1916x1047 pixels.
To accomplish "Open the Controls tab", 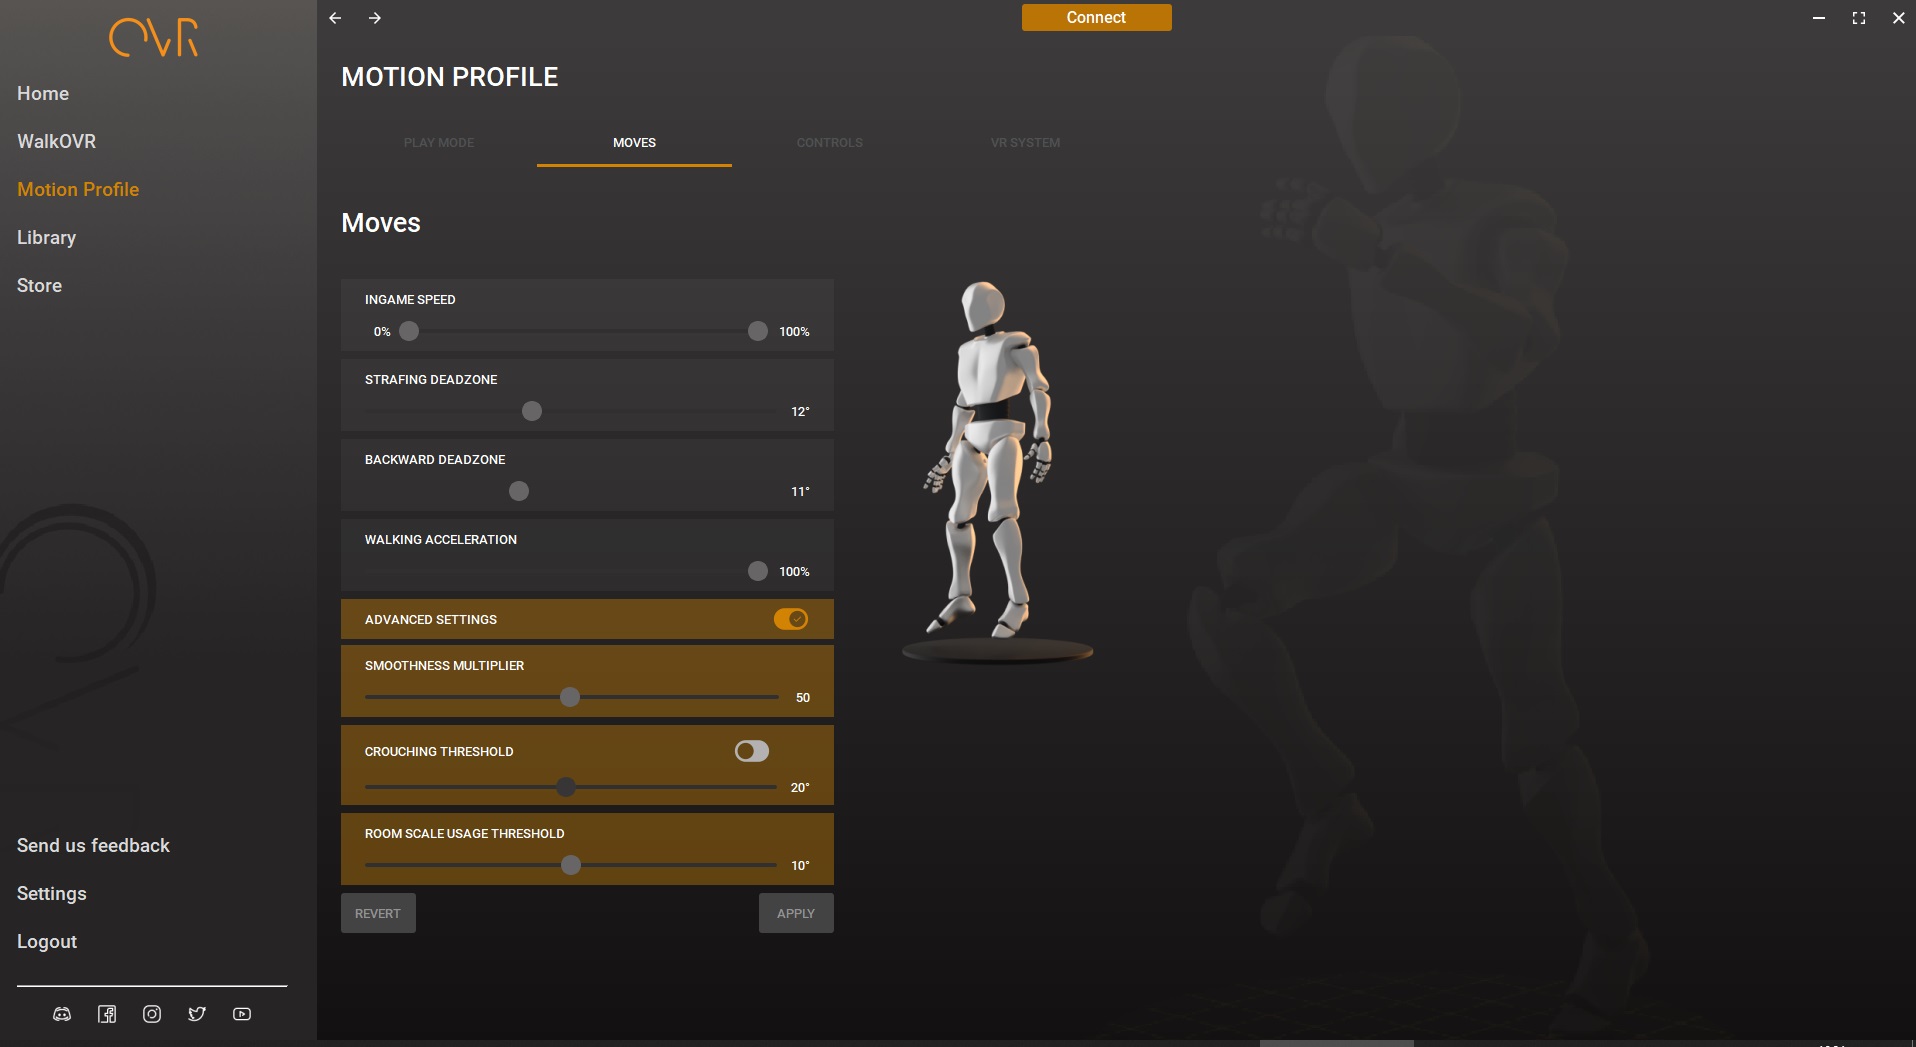I will (x=829, y=143).
